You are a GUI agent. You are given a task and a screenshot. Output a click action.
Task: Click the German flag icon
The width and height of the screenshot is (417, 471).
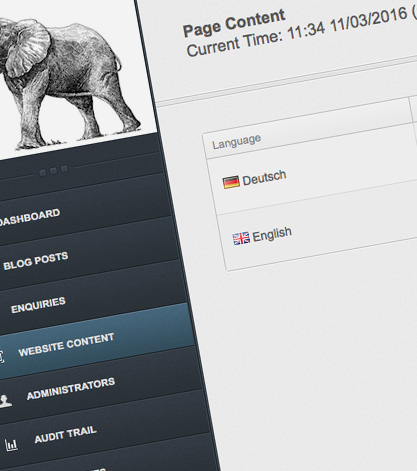231,182
